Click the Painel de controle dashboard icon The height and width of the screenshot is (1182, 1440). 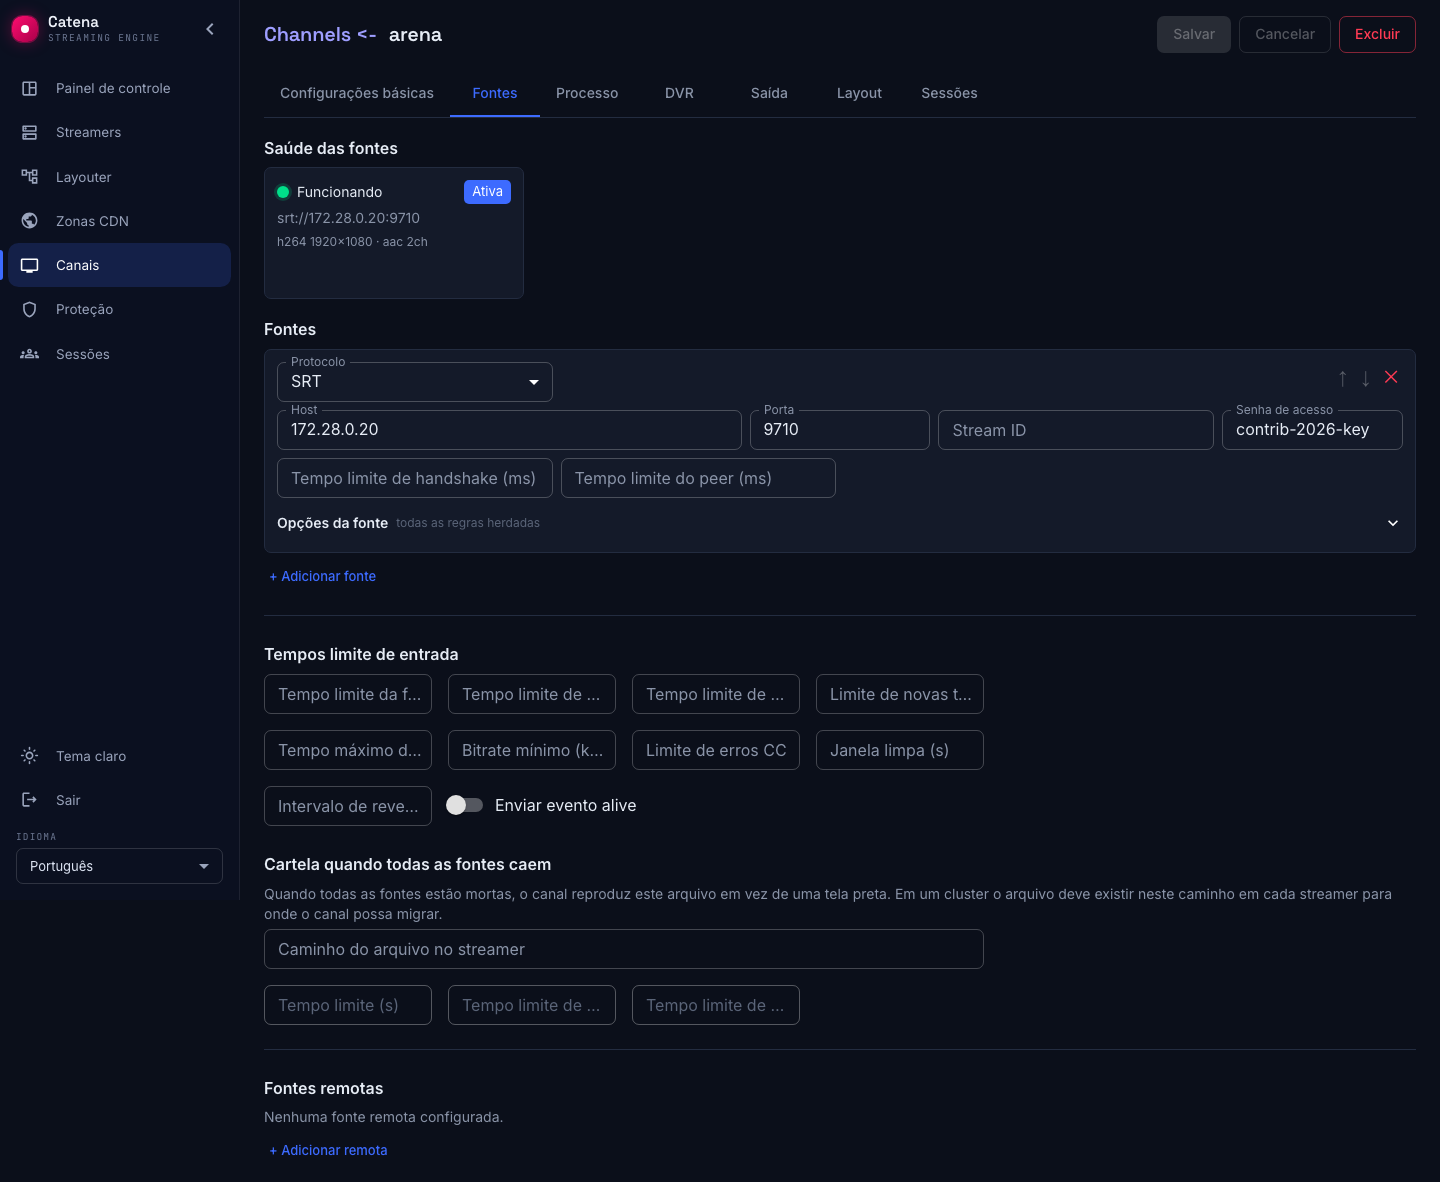click(30, 88)
